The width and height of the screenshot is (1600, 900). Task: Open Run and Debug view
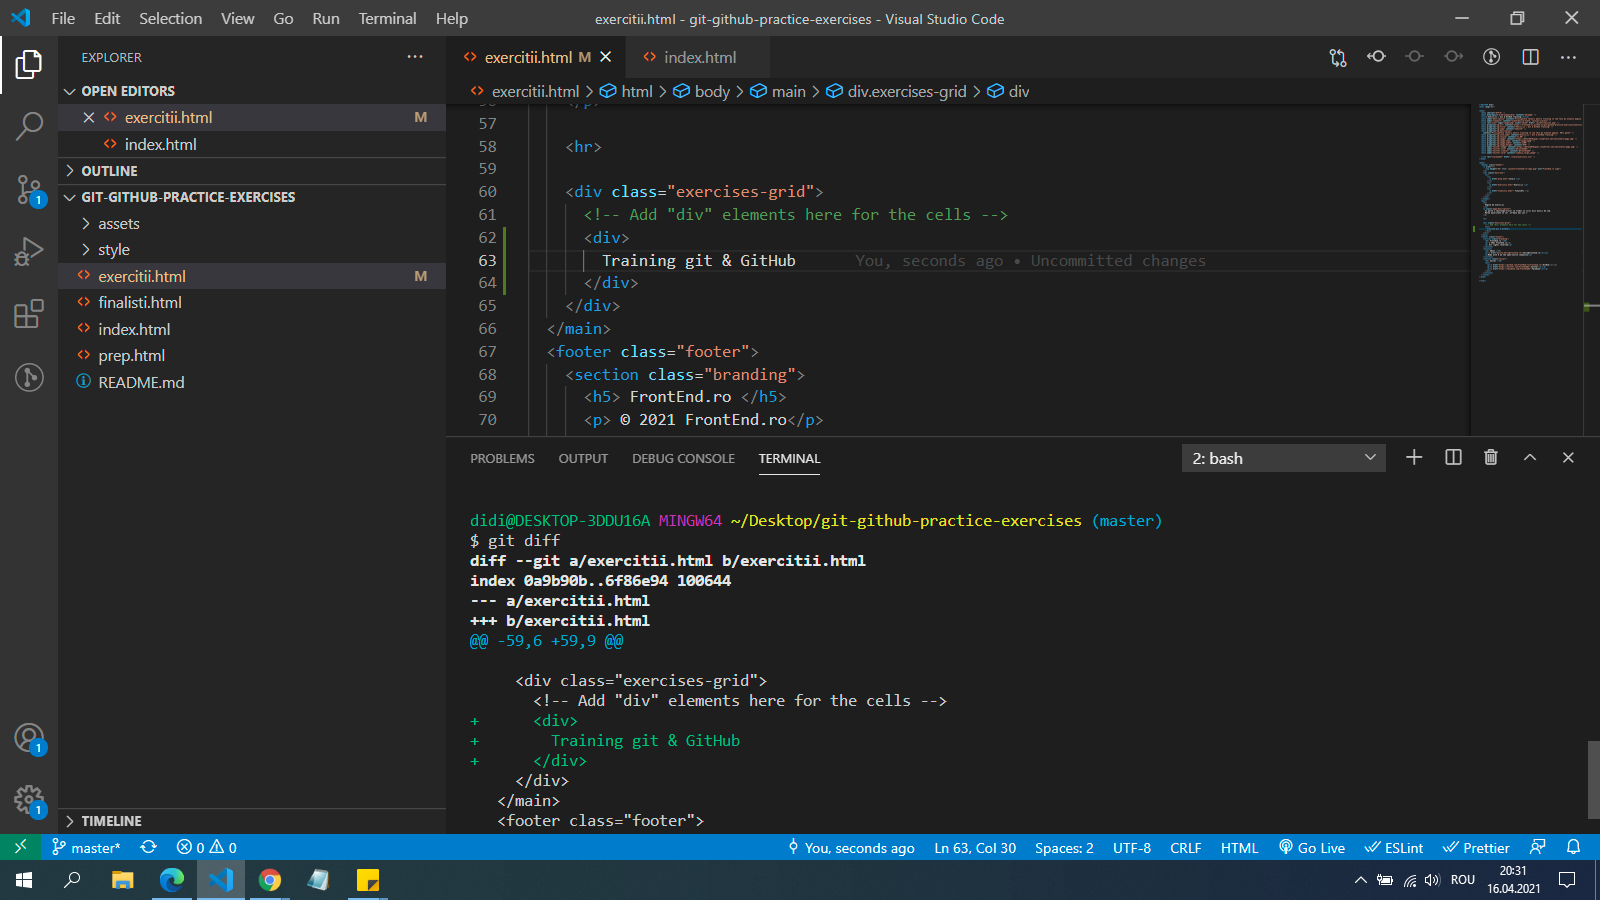(29, 251)
